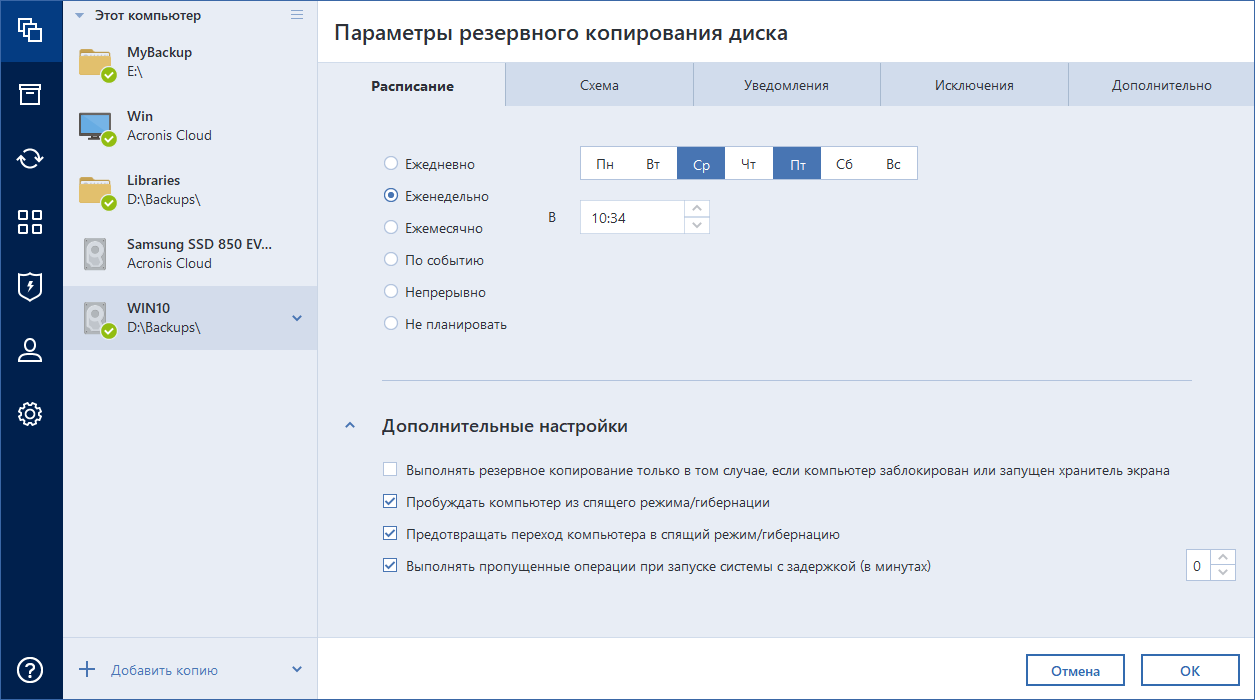Viewport: 1255px width, 700px height.
Task: Open the Sync section icon
Action: coord(30,158)
